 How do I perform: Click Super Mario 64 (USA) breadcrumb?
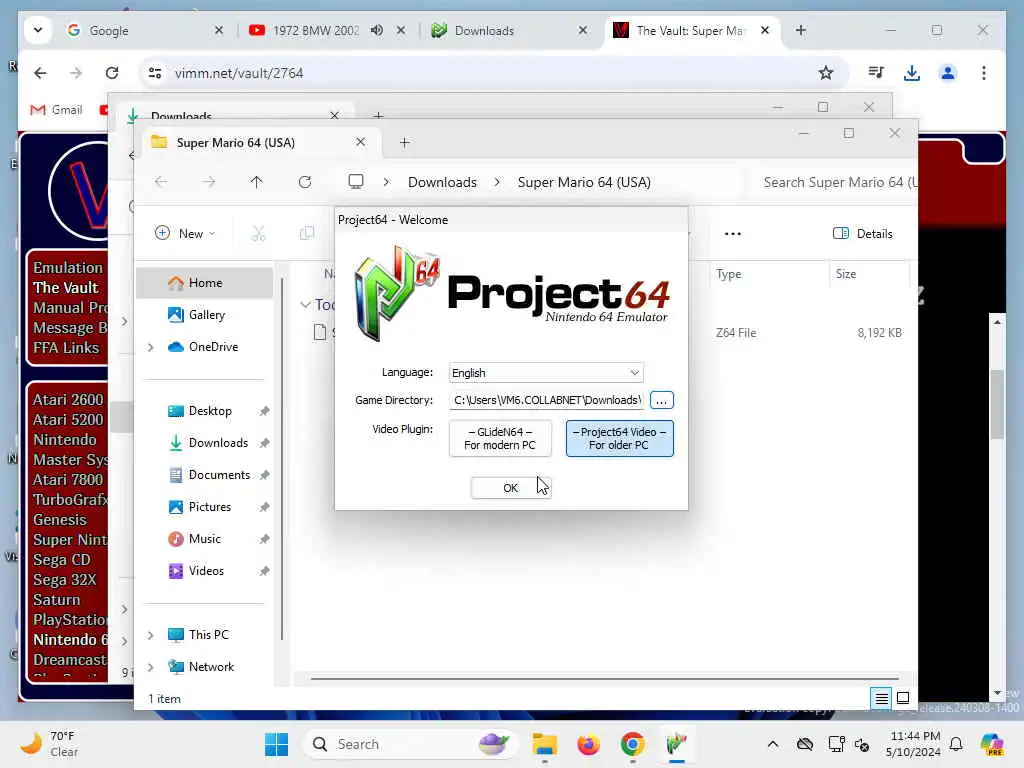pyautogui.click(x=584, y=182)
